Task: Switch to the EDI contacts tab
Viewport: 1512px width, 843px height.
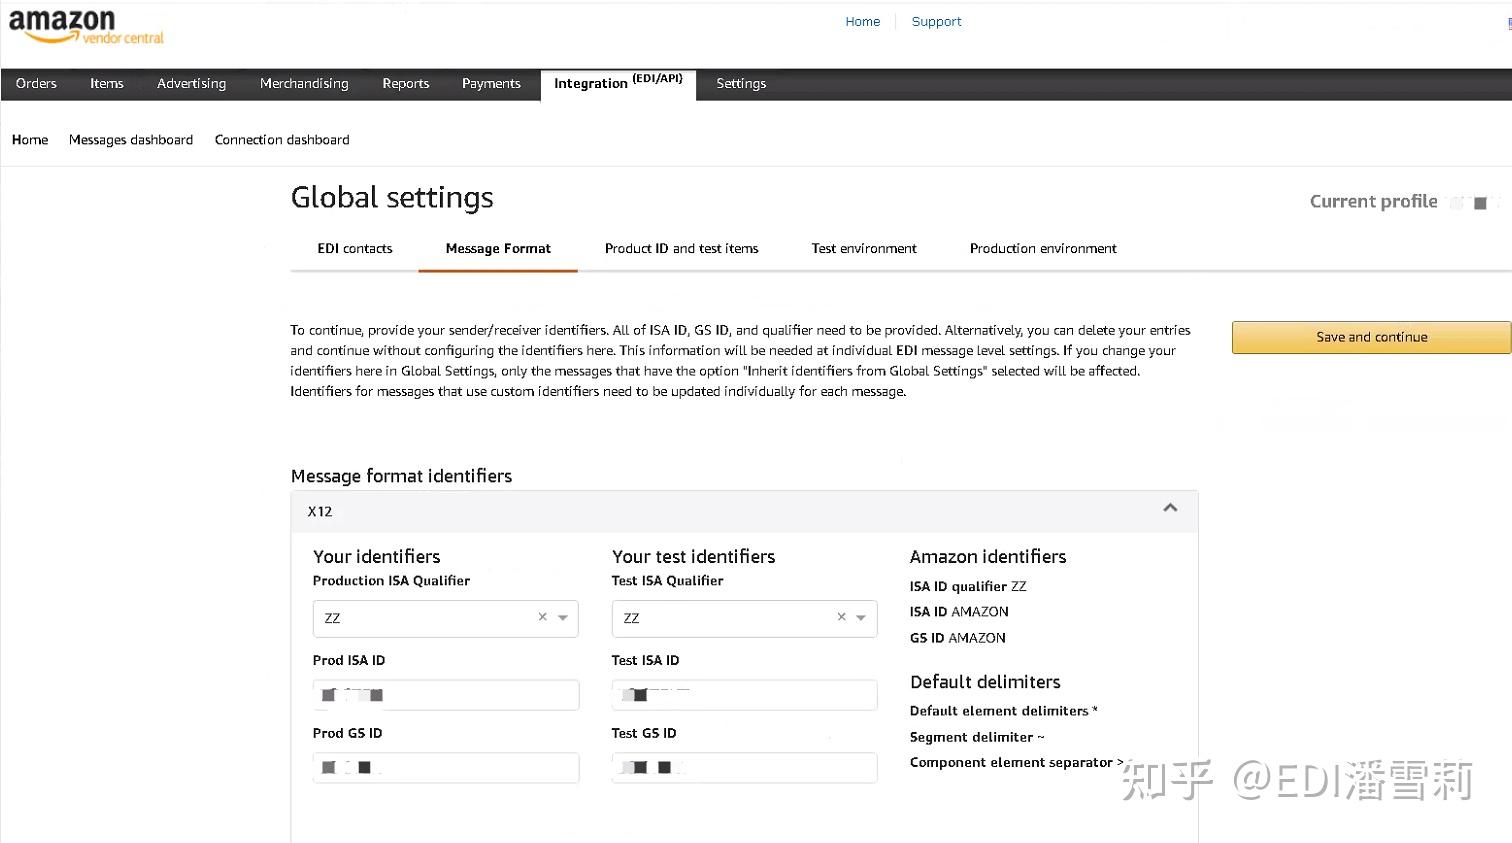Action: coord(354,248)
